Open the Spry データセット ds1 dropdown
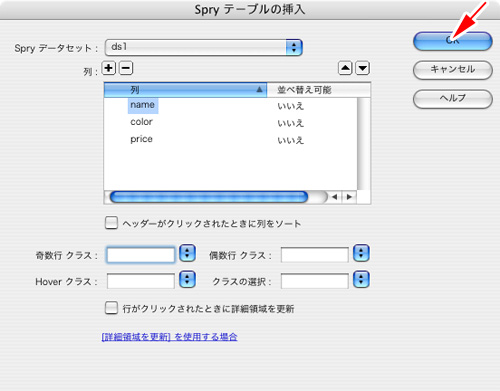 [204, 47]
